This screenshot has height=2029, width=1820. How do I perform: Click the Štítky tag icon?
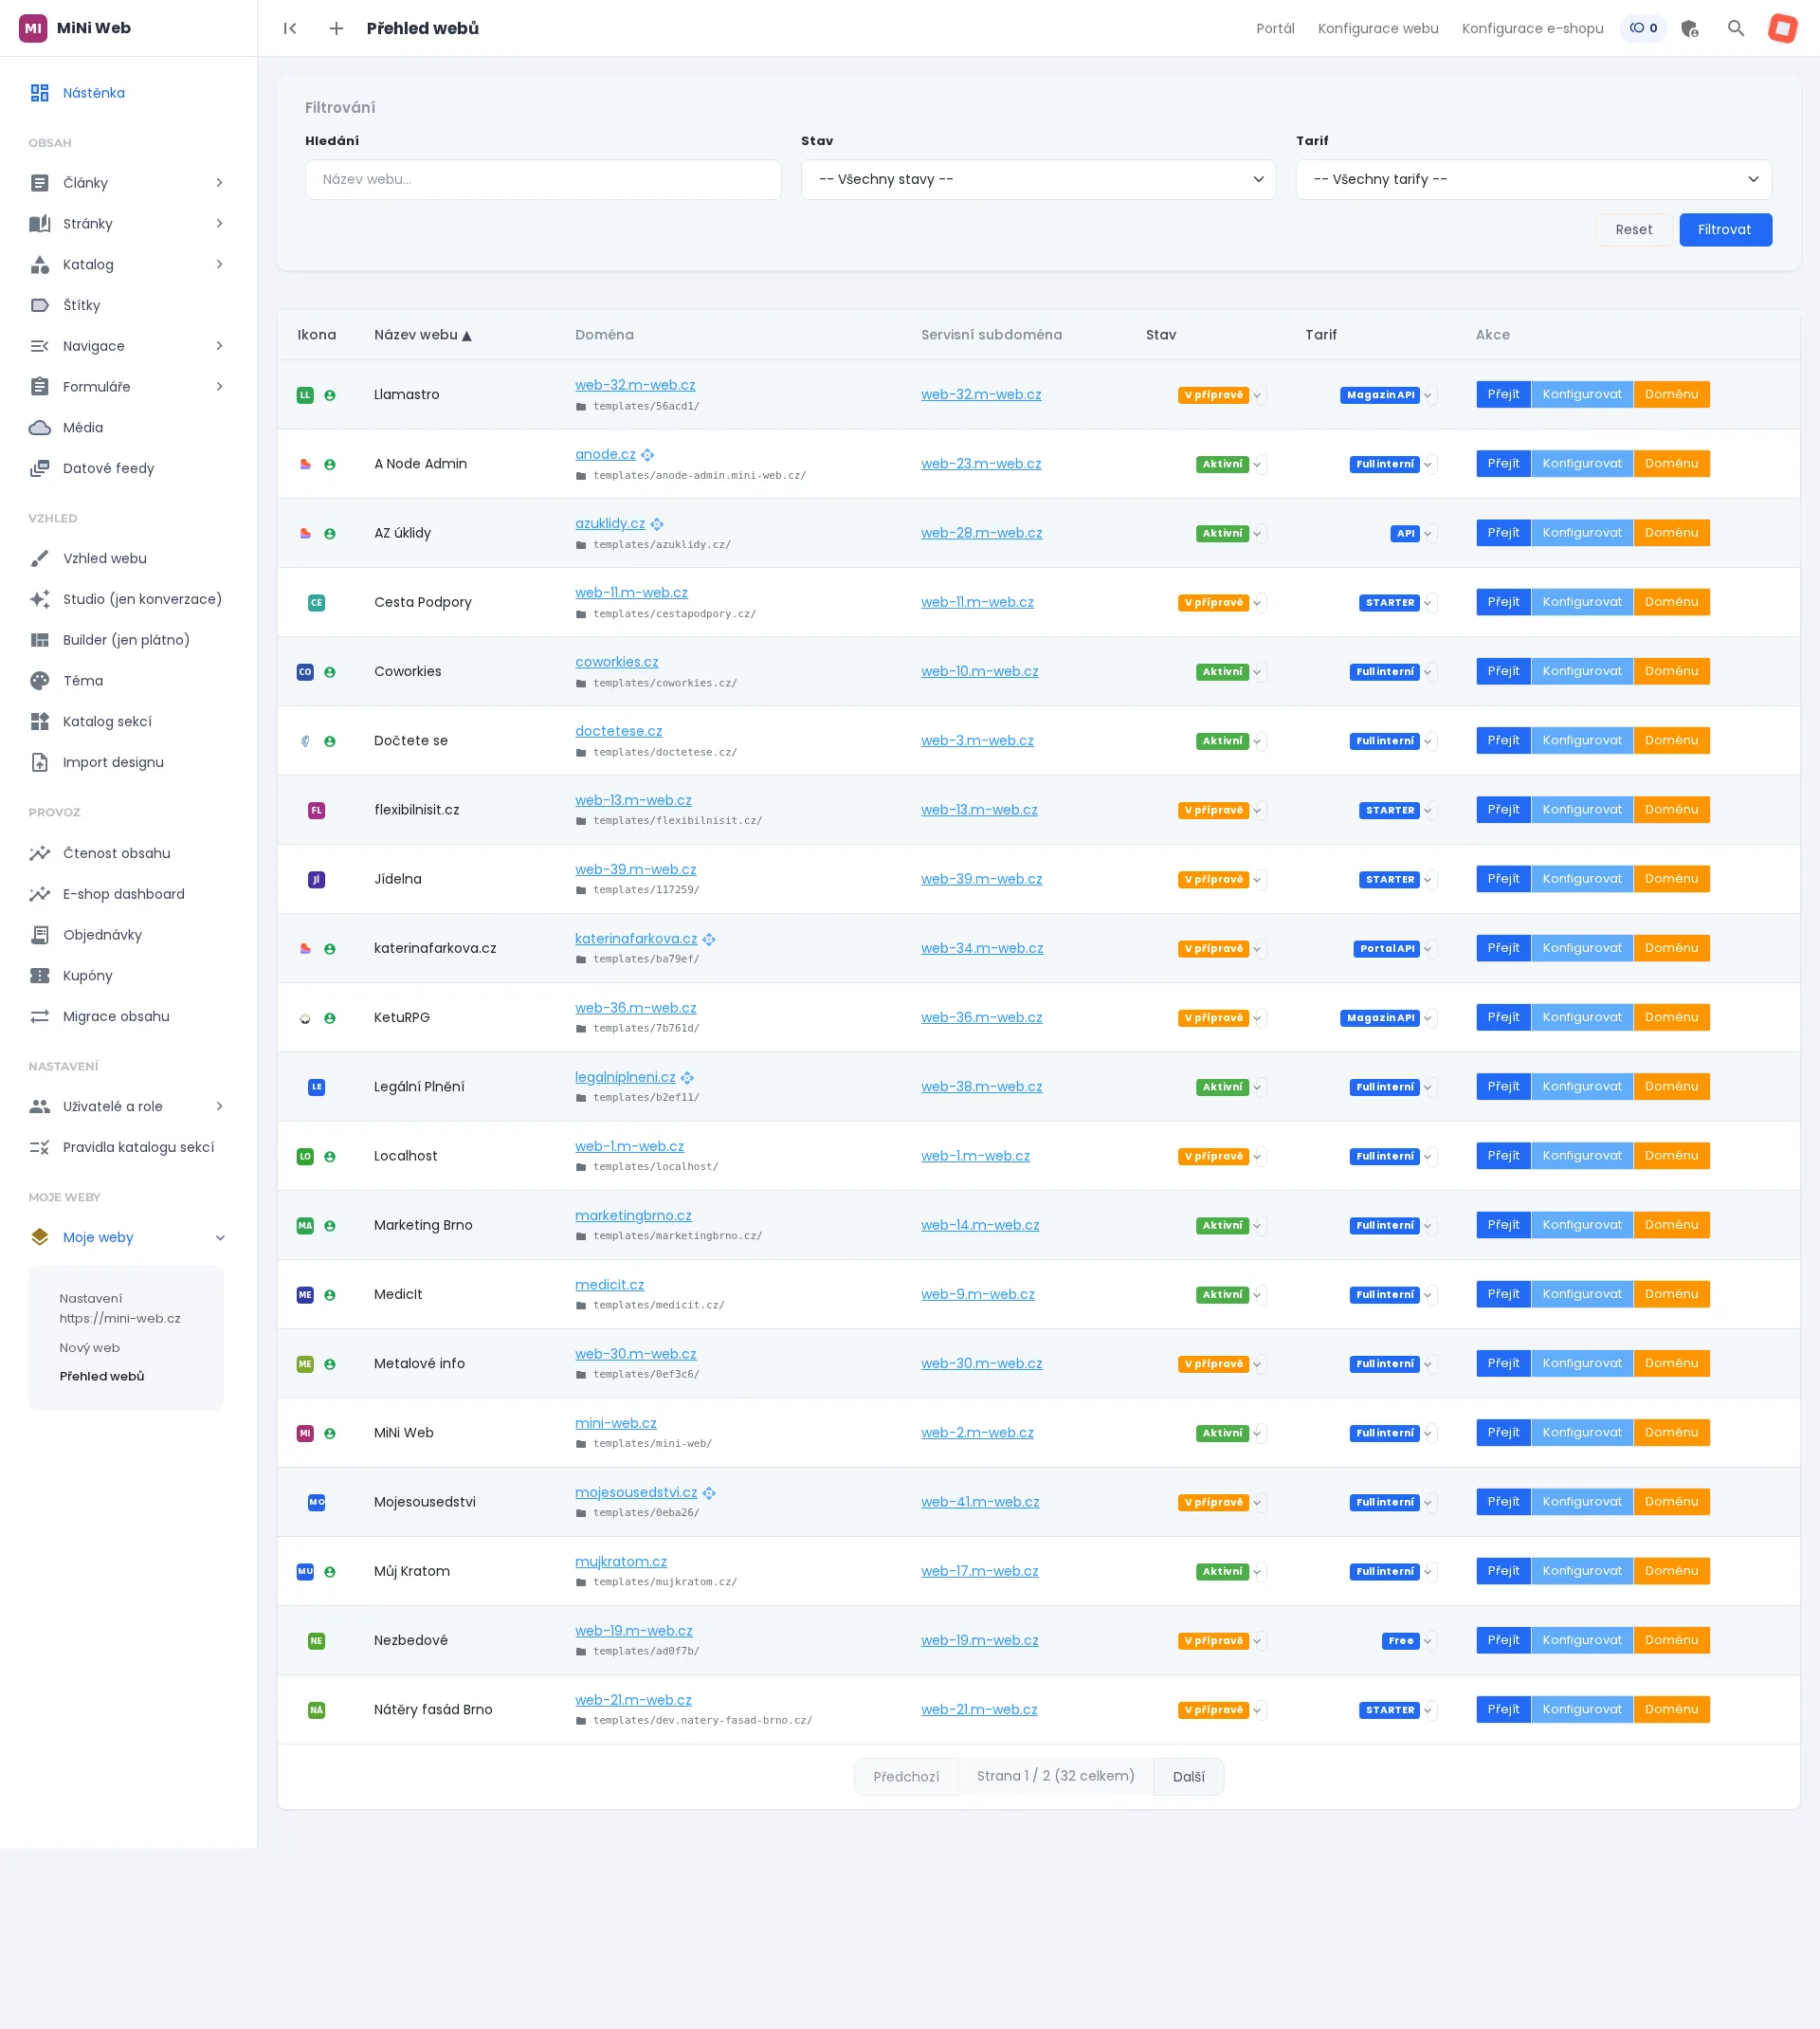click(x=40, y=305)
